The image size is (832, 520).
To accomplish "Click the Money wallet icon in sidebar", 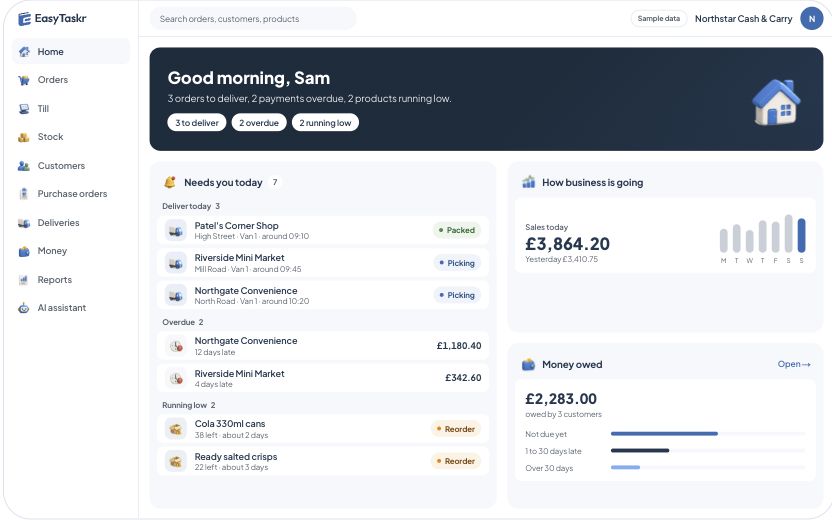I will coord(24,251).
